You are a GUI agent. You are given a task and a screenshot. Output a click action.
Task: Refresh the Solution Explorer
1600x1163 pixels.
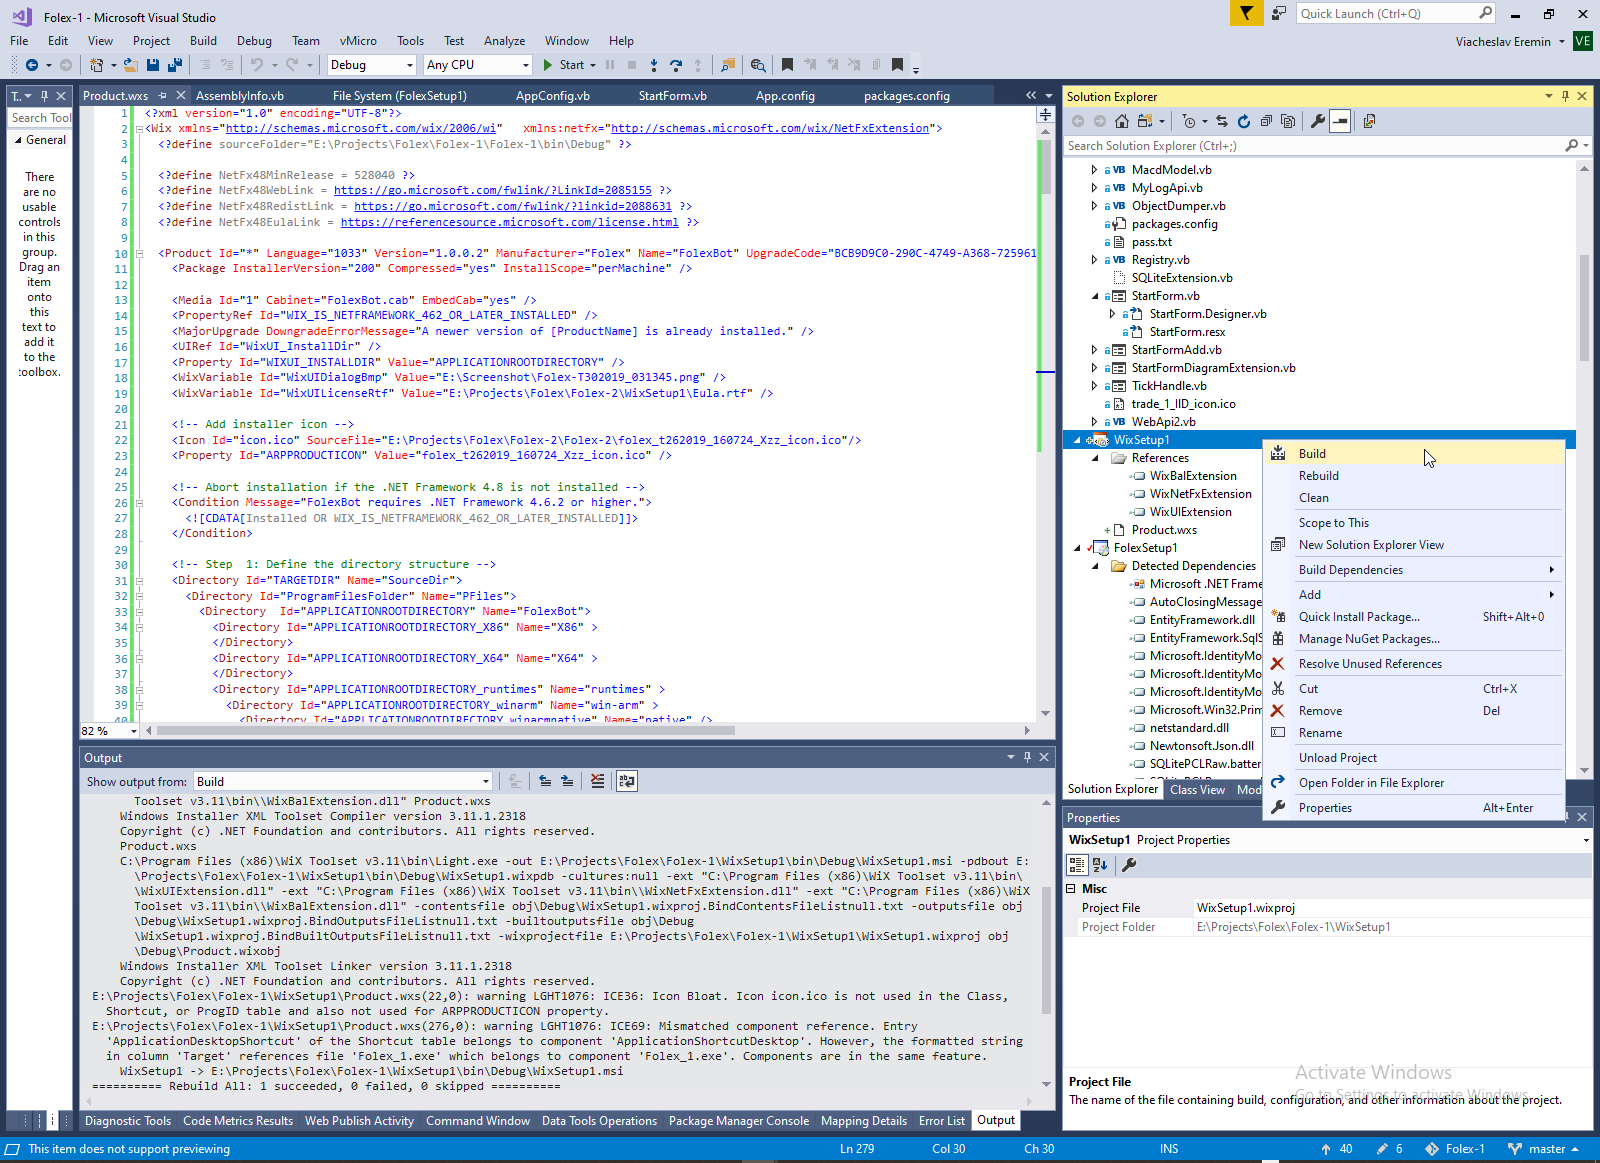tap(1244, 121)
